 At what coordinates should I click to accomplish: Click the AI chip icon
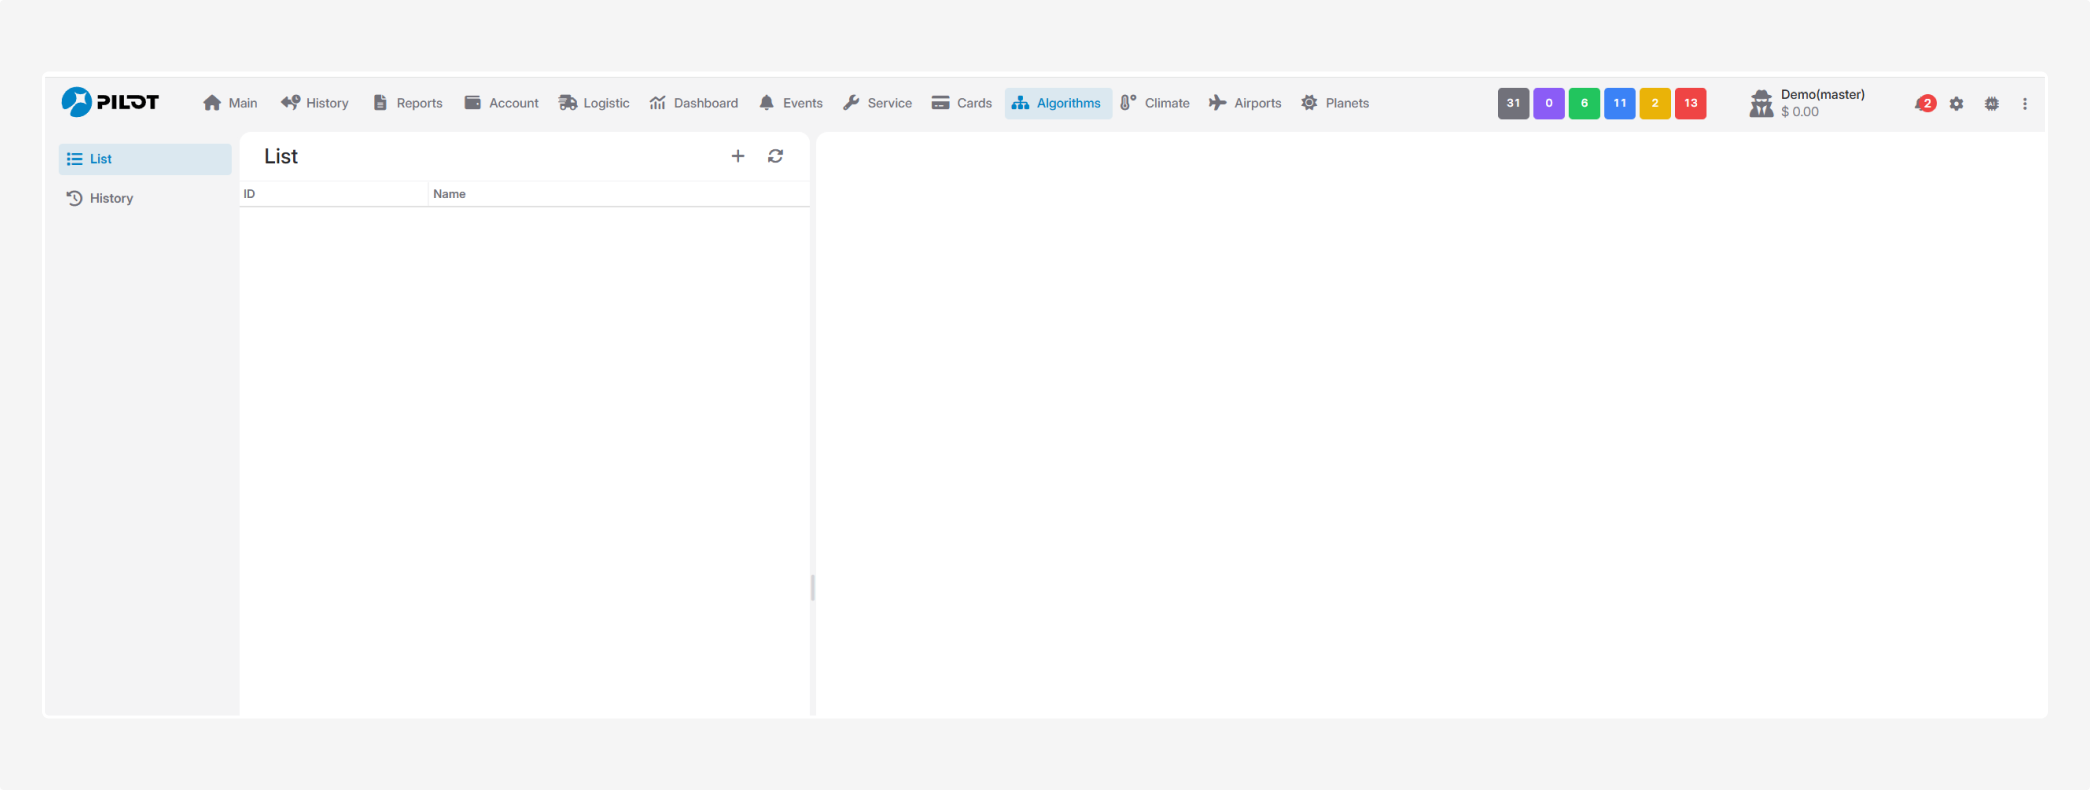pyautogui.click(x=1991, y=104)
